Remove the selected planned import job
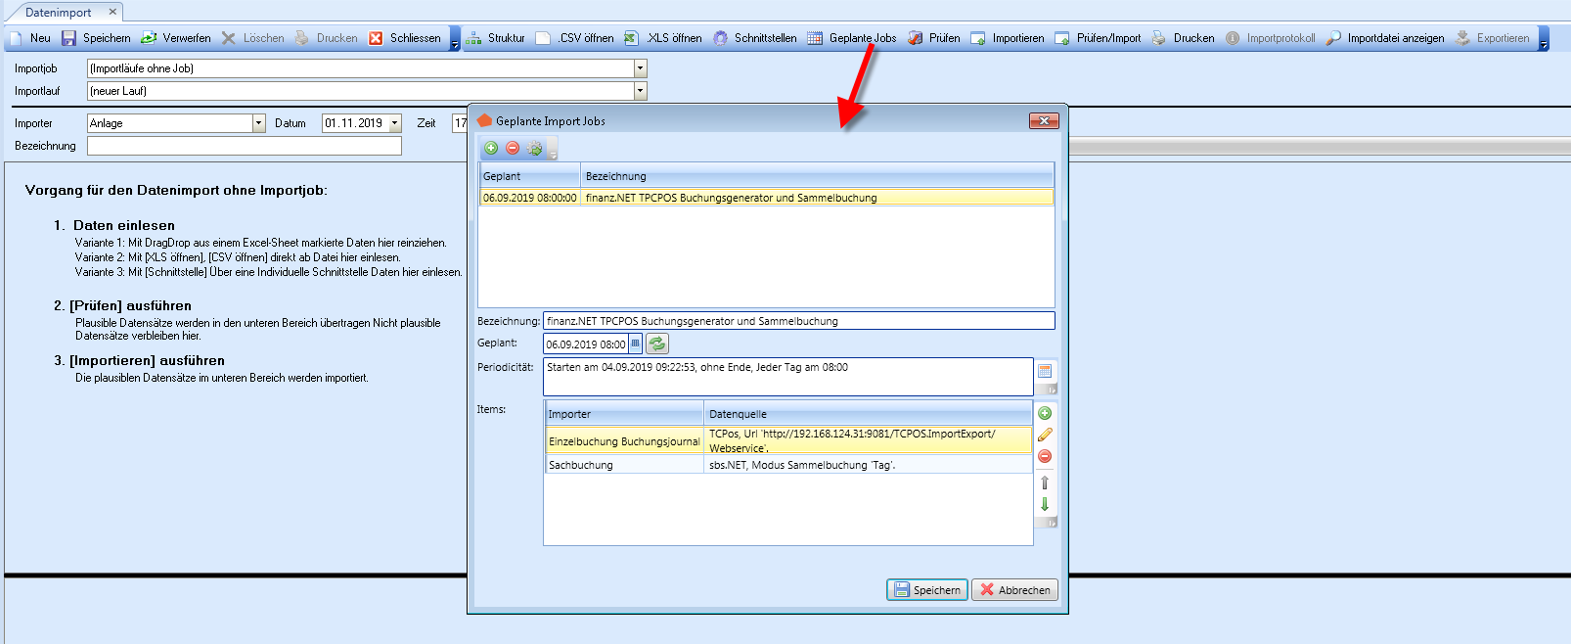1571x644 pixels. click(x=512, y=148)
